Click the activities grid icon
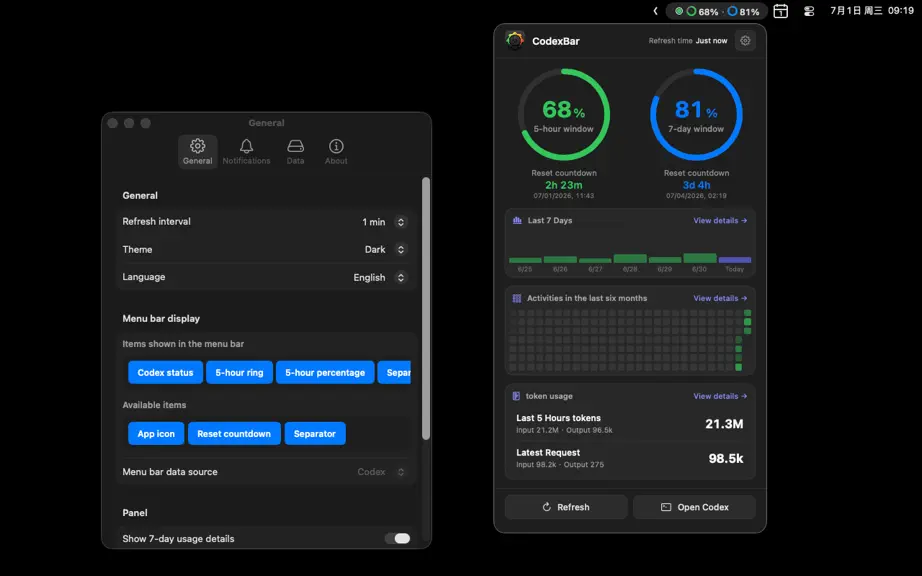Screen dimensions: 922x576 coord(517,298)
